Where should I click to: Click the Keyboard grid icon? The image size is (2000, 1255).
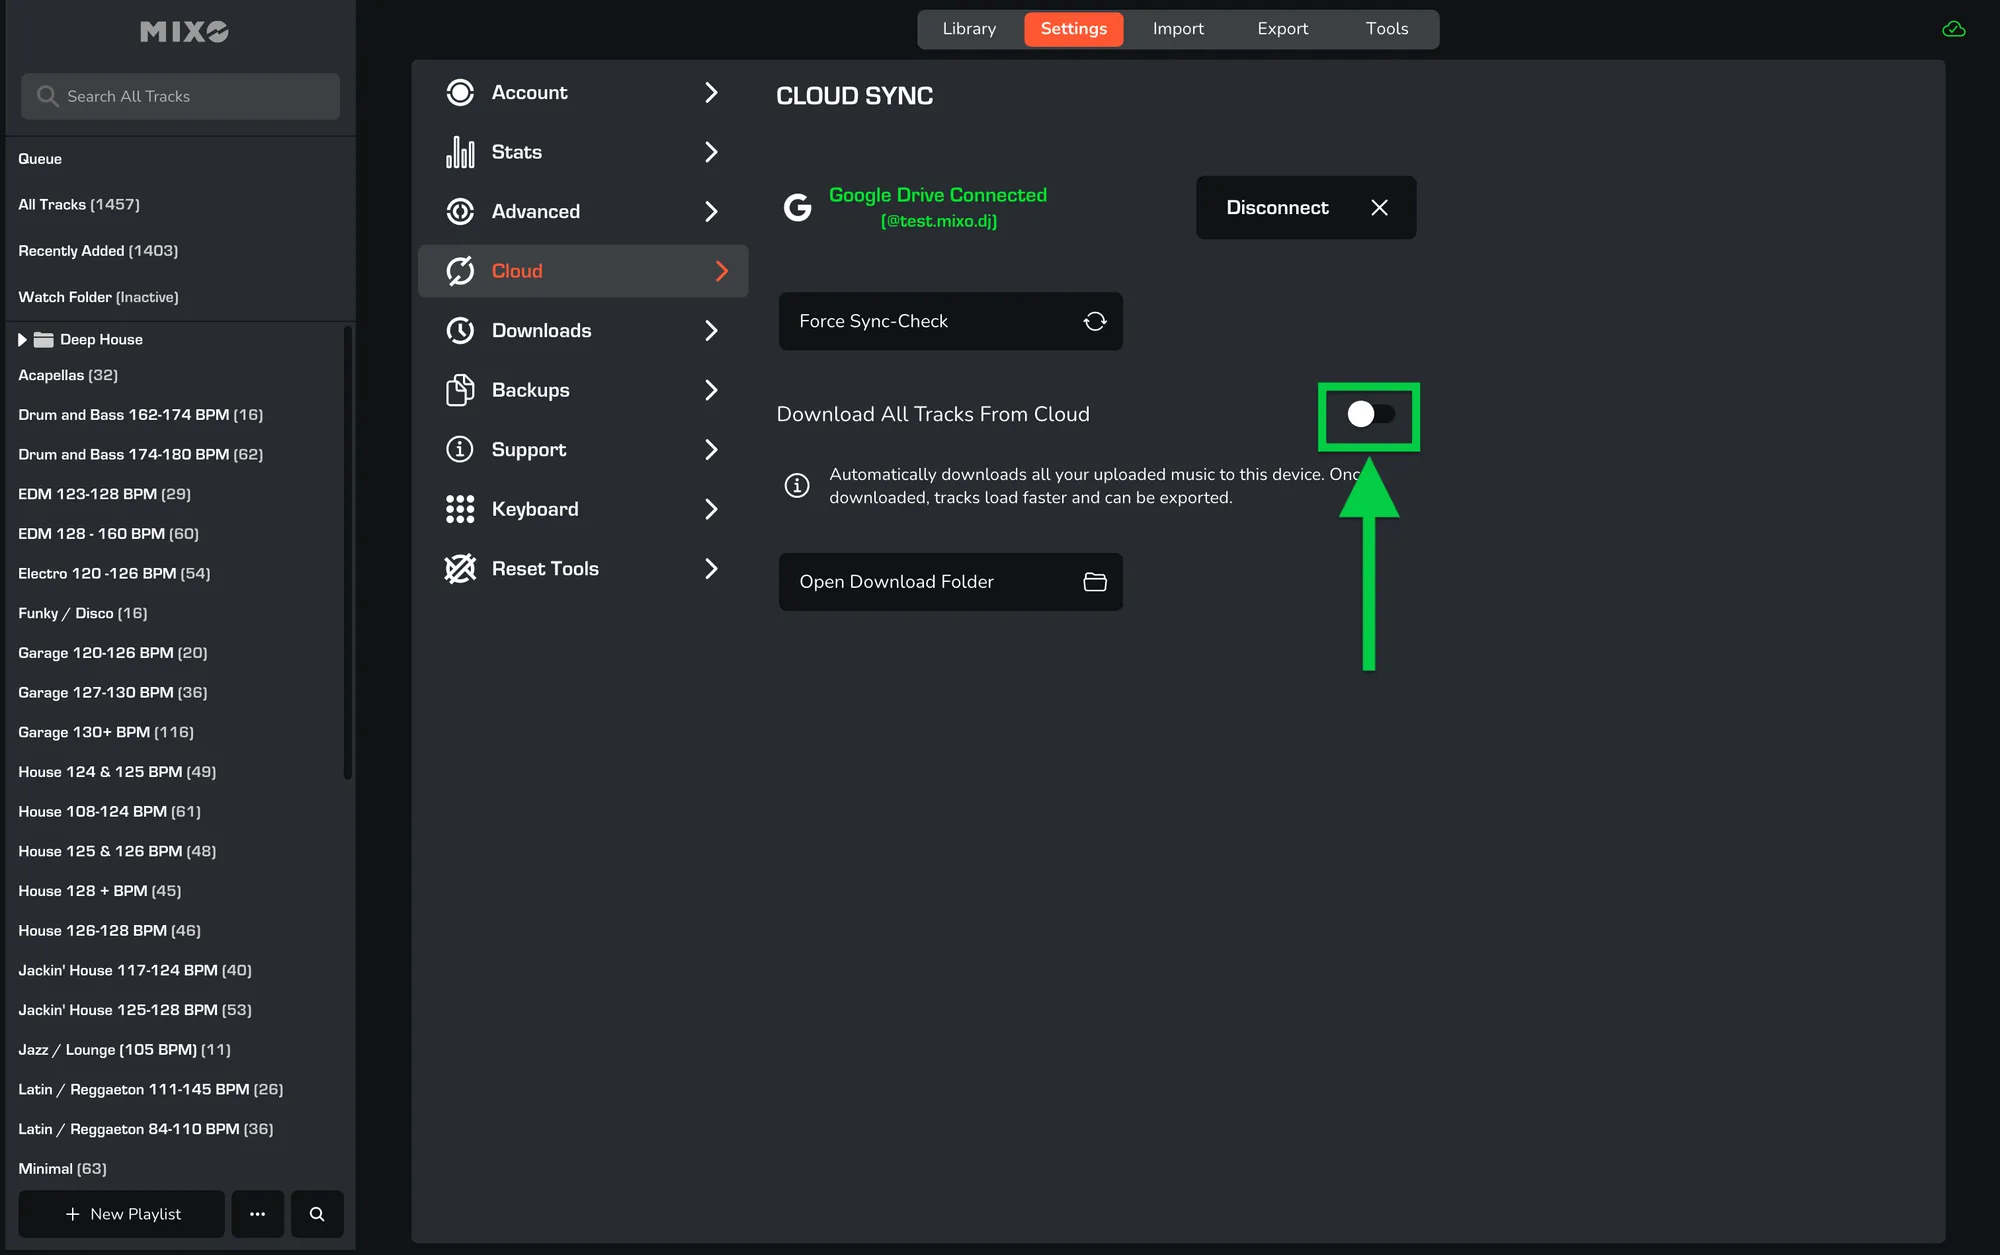pyautogui.click(x=459, y=509)
